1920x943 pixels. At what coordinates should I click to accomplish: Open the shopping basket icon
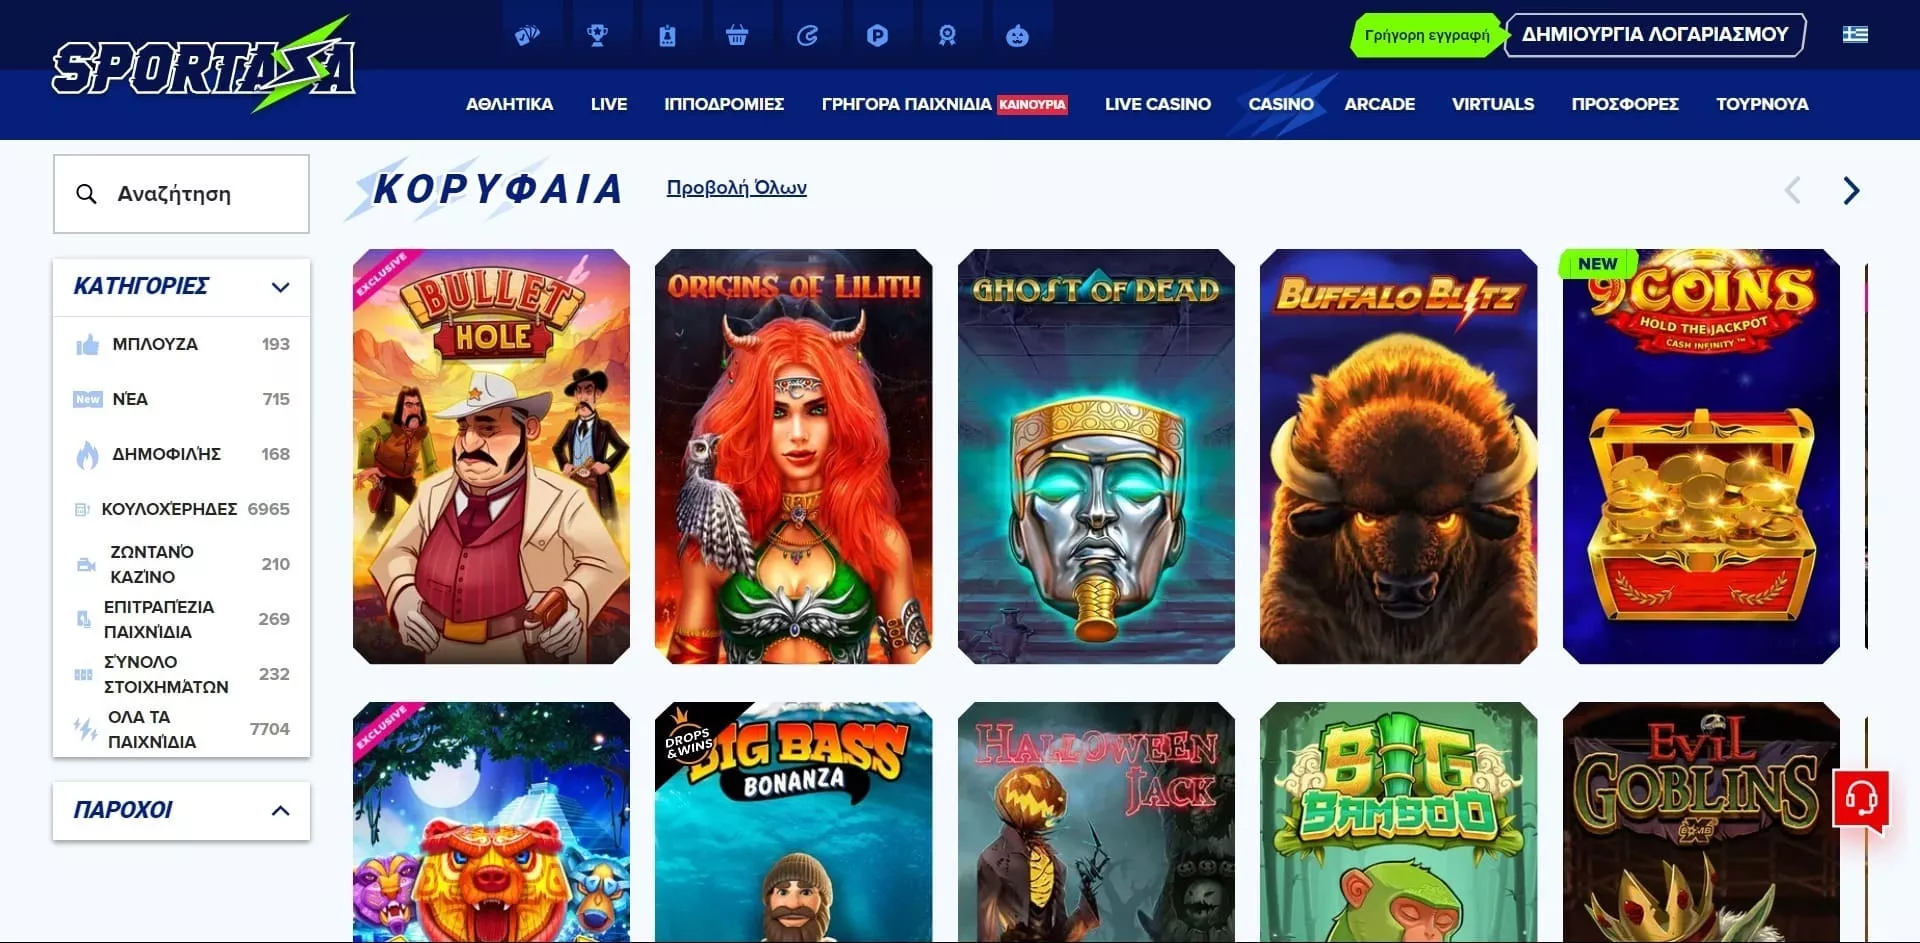coord(737,36)
